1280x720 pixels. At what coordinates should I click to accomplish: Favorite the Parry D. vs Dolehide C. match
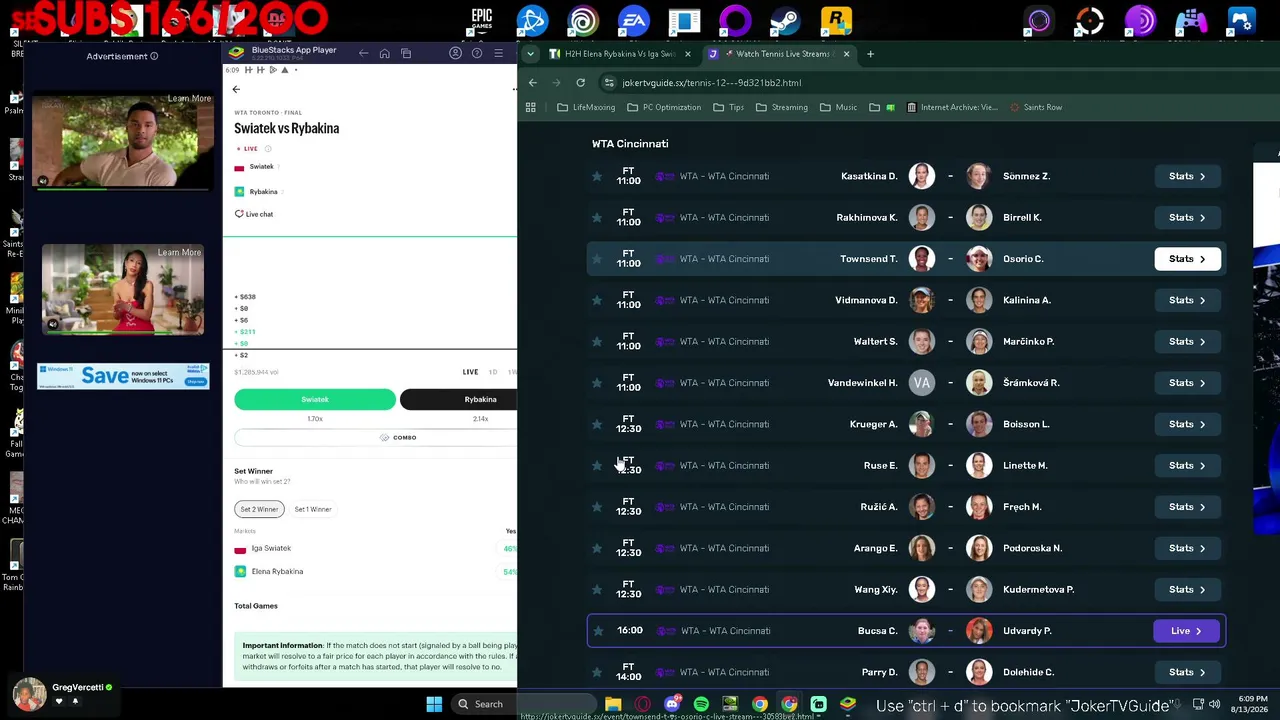coord(597,673)
